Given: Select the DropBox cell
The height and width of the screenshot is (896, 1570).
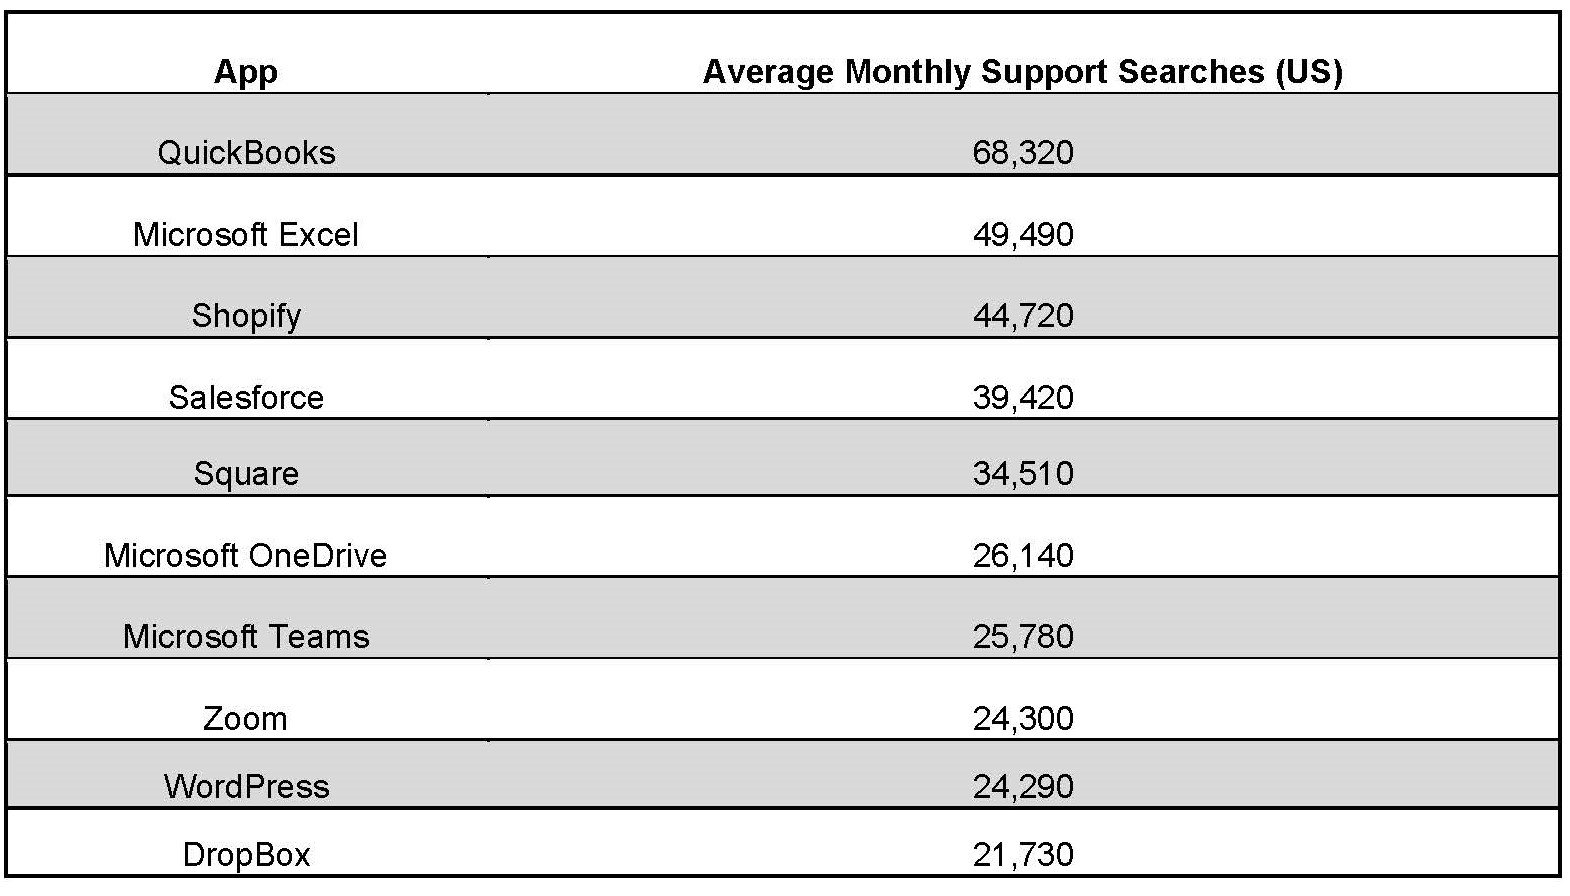Looking at the screenshot, I should point(246,855).
